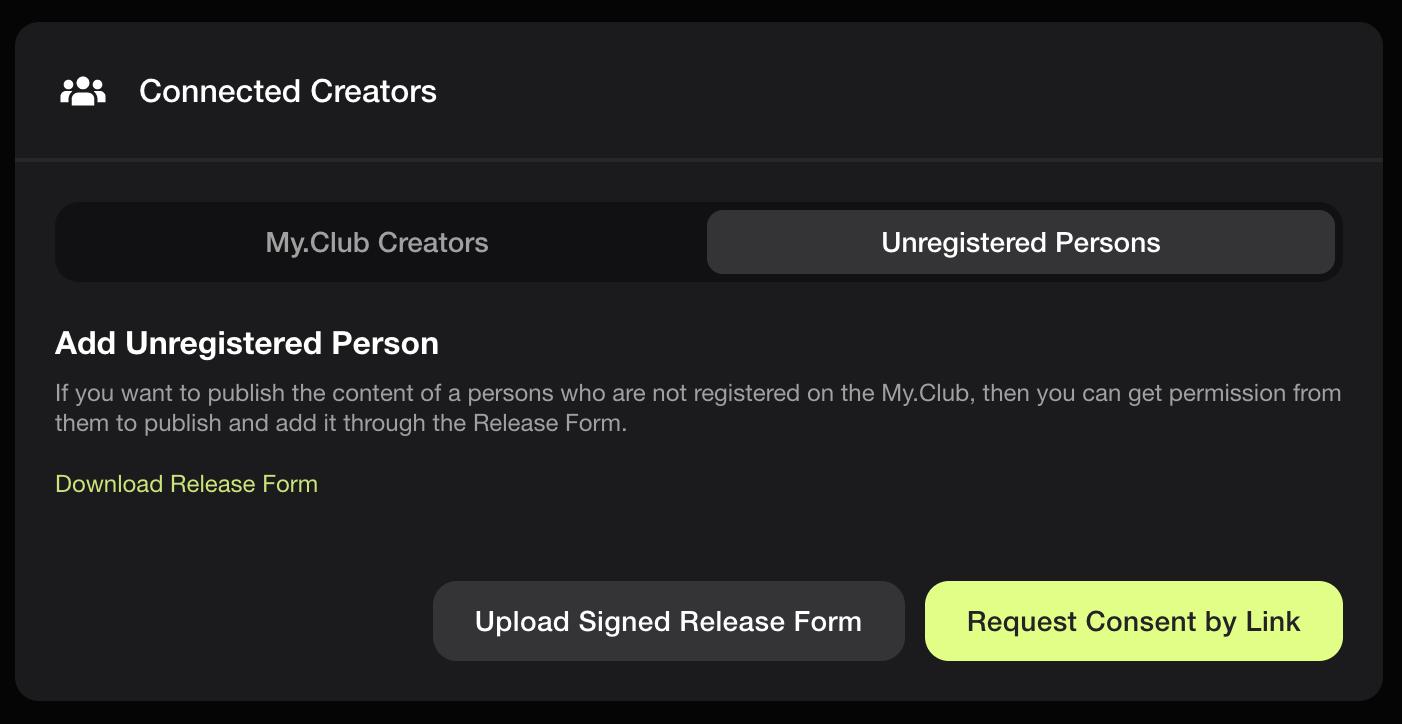Select the Unregistered Persons tab
The height and width of the screenshot is (724, 1402).
pyautogui.click(x=1020, y=242)
